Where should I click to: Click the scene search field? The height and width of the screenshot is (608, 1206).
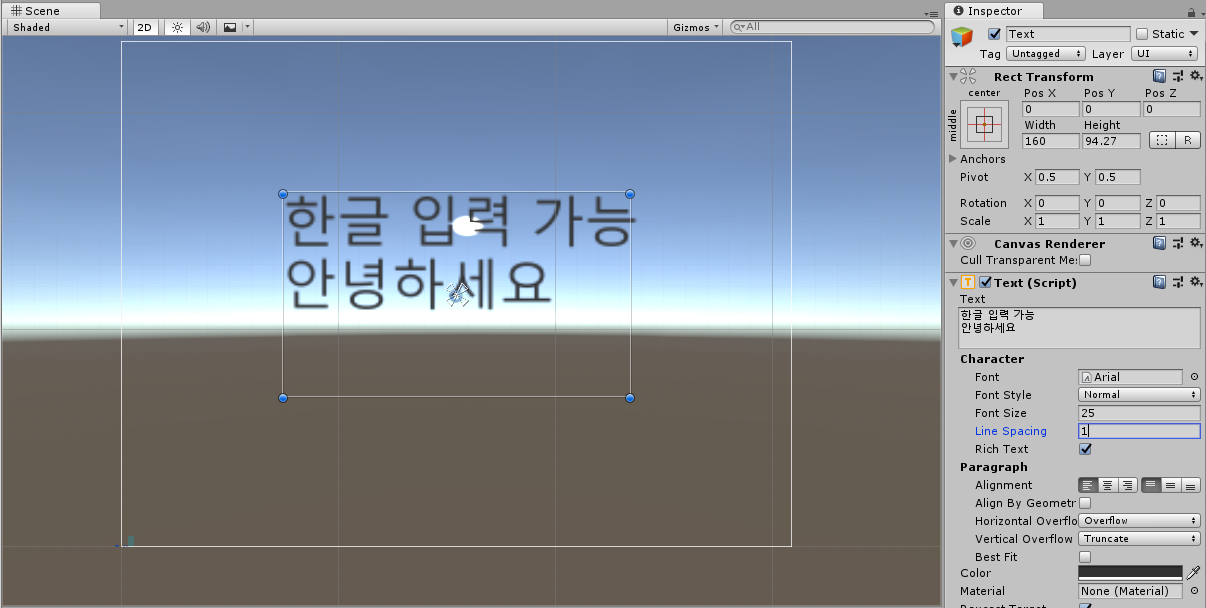833,27
